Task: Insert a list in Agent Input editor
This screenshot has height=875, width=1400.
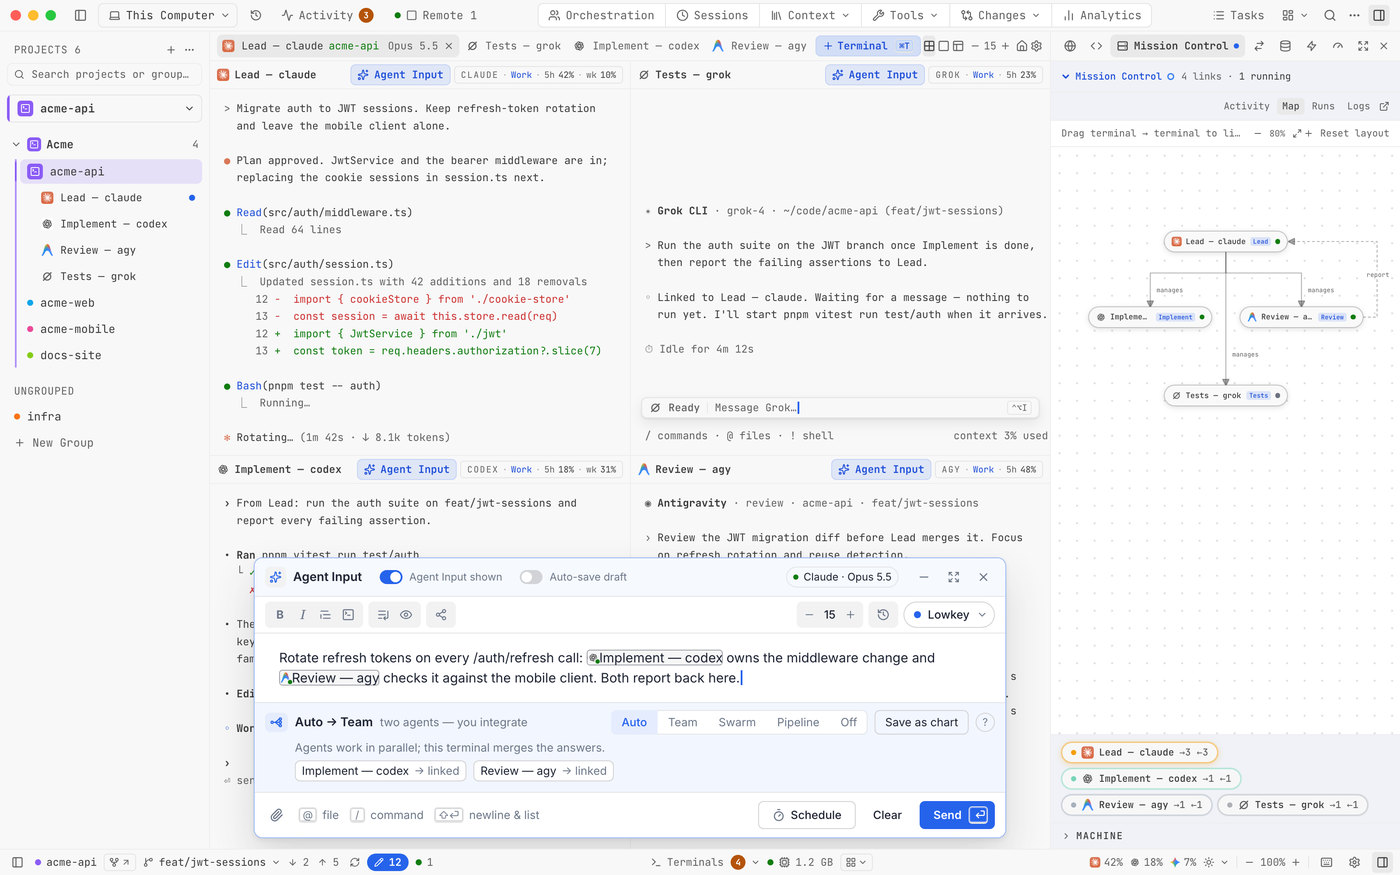Action: [325, 615]
